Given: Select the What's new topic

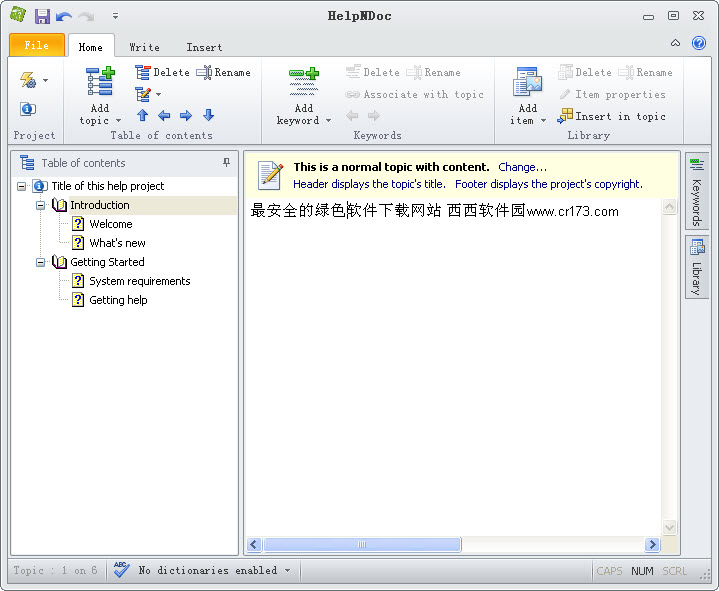Looking at the screenshot, I should 117,243.
